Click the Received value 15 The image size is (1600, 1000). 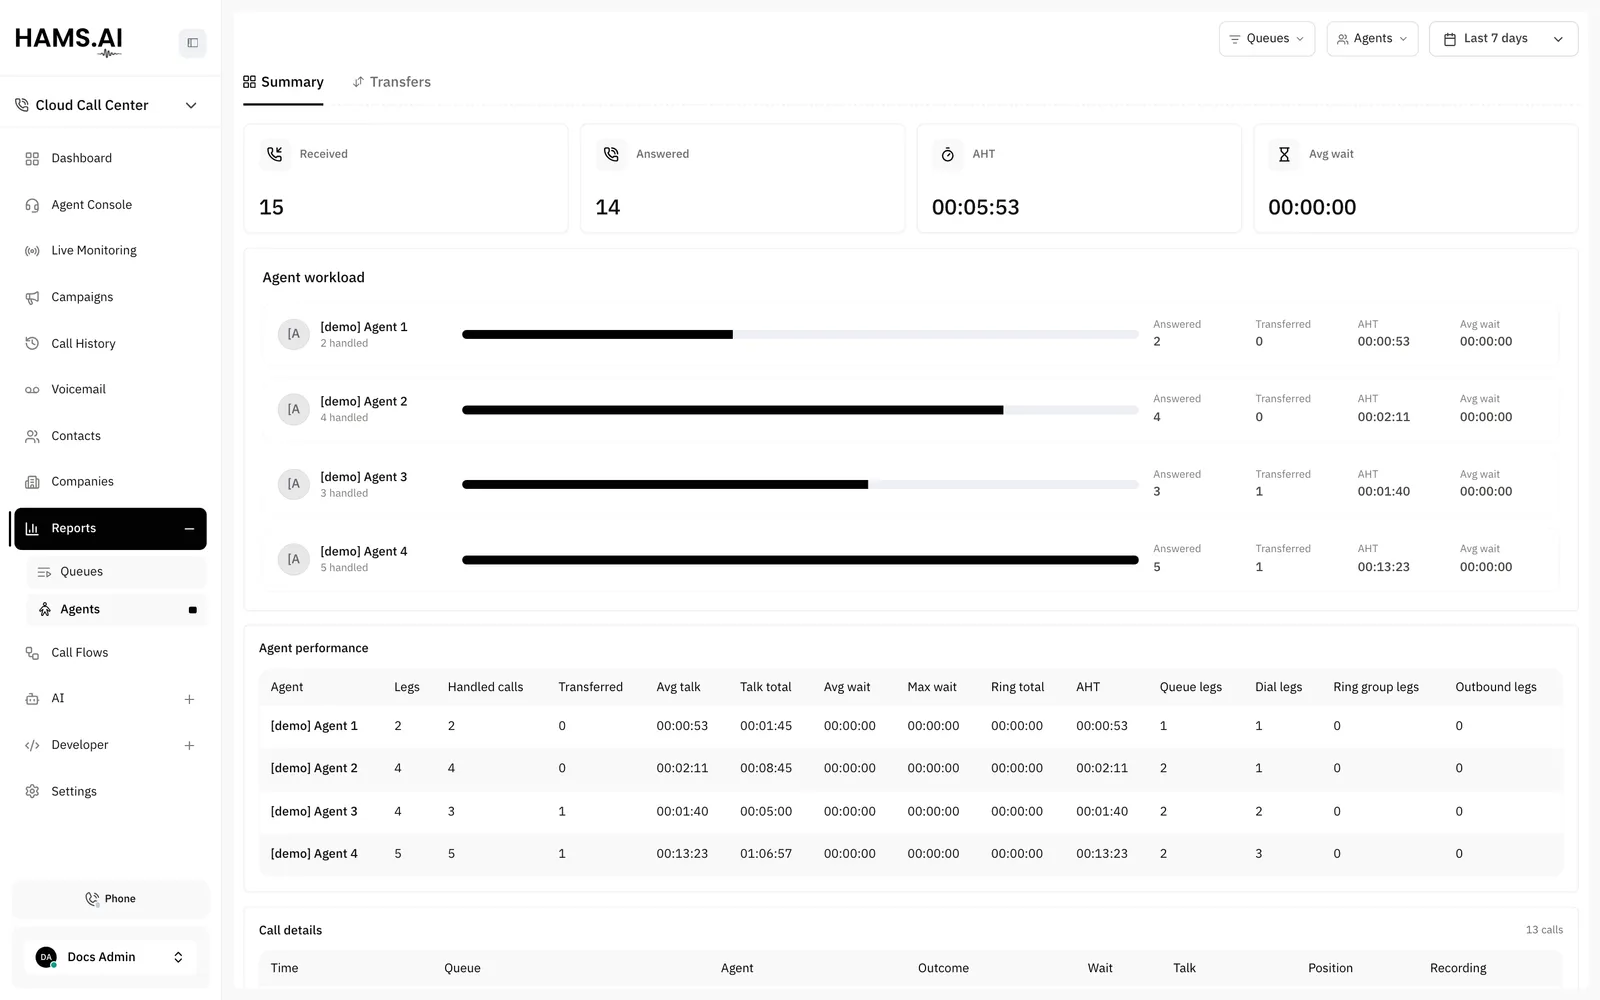pos(271,208)
